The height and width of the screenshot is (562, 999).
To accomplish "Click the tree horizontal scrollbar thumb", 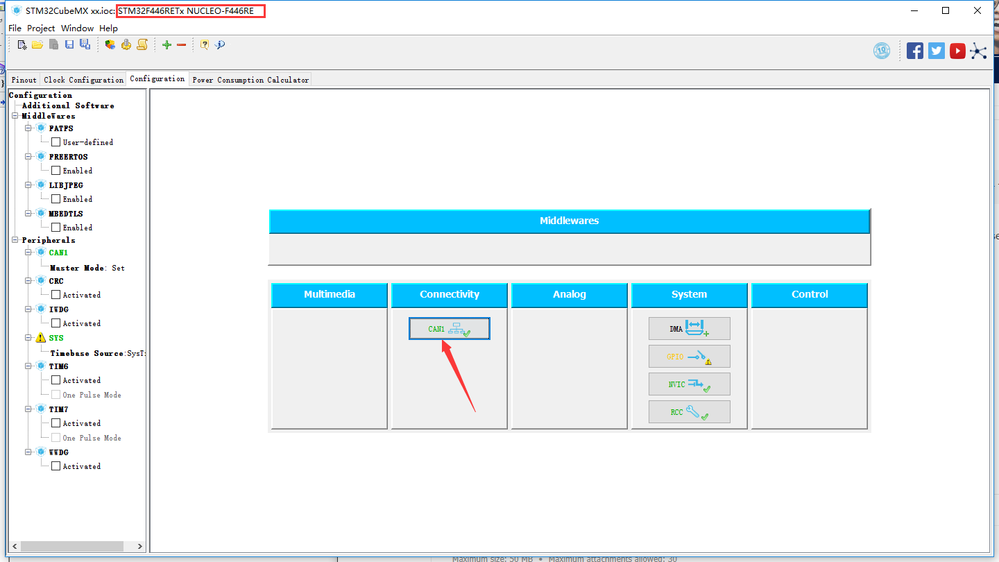I will [x=72, y=546].
